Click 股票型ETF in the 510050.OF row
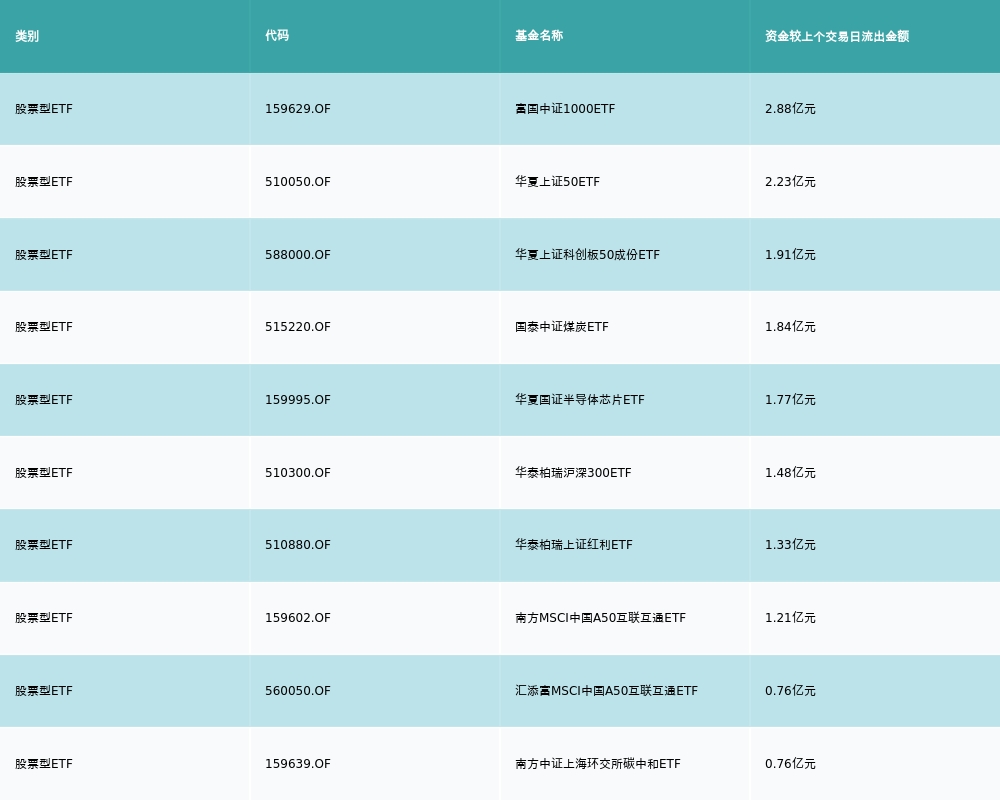The height and width of the screenshot is (800, 1000). click(44, 182)
